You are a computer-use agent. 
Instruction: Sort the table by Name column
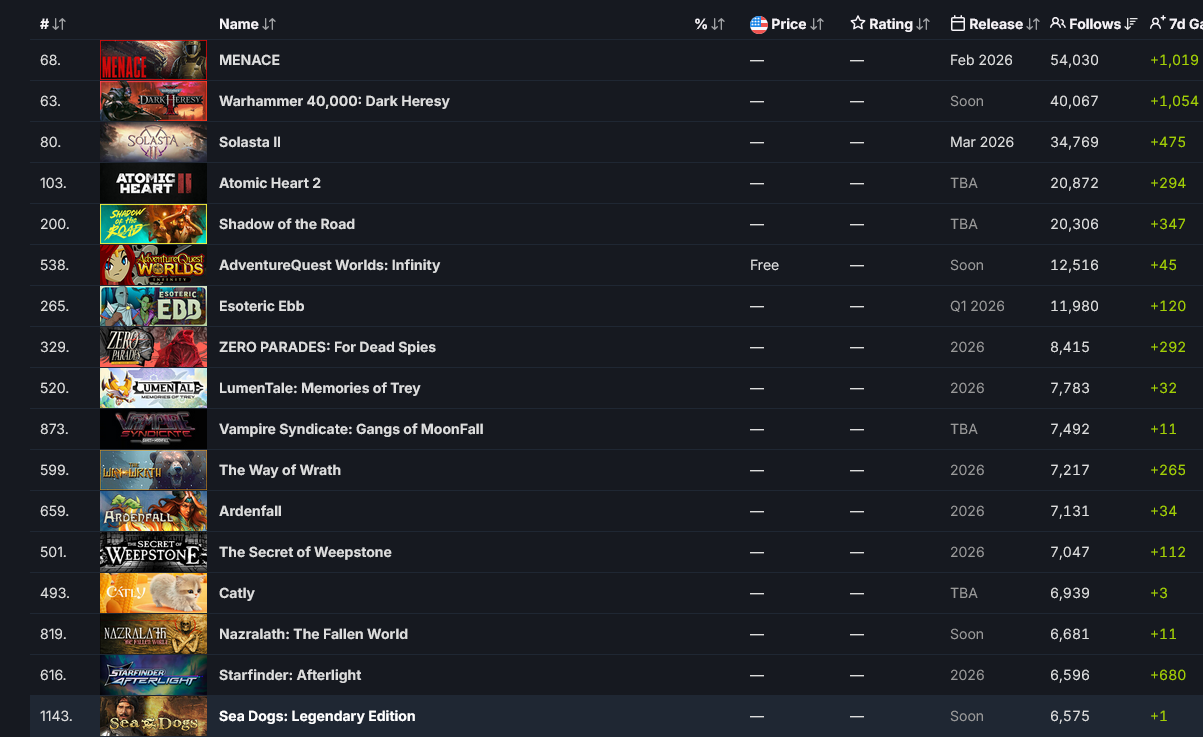point(247,24)
